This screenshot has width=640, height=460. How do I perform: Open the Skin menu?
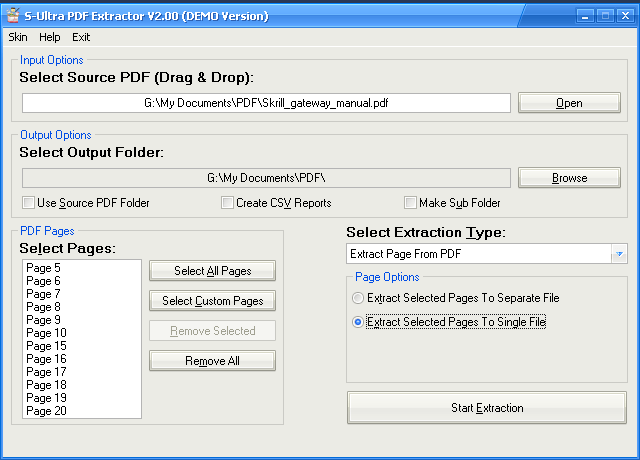[x=18, y=37]
